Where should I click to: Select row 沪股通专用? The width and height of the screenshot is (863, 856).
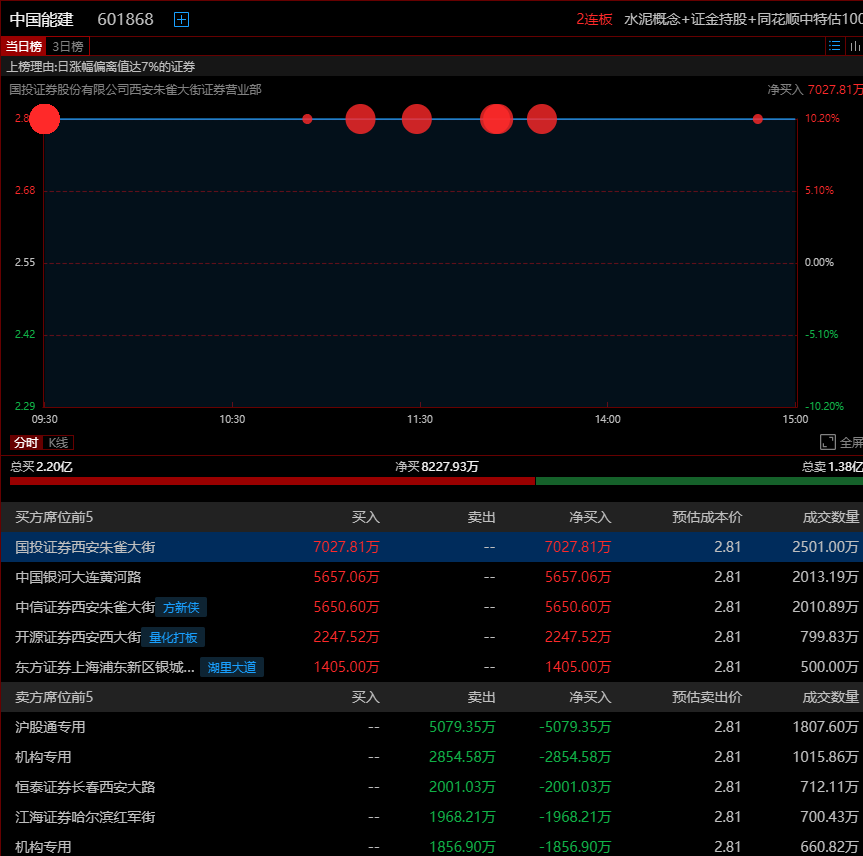coord(432,727)
